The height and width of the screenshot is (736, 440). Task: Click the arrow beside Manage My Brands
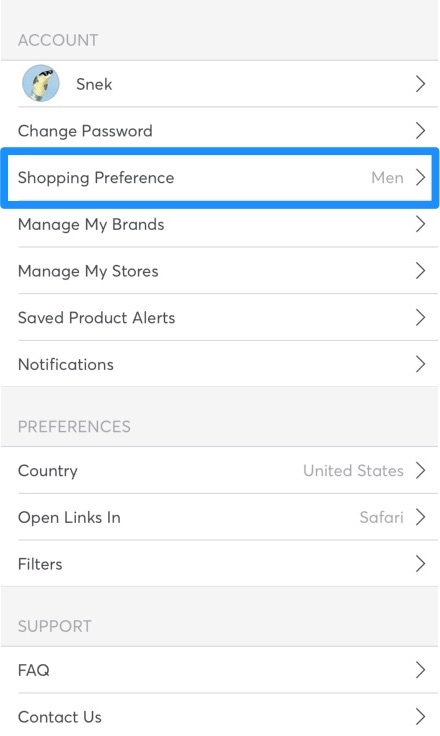[420, 224]
